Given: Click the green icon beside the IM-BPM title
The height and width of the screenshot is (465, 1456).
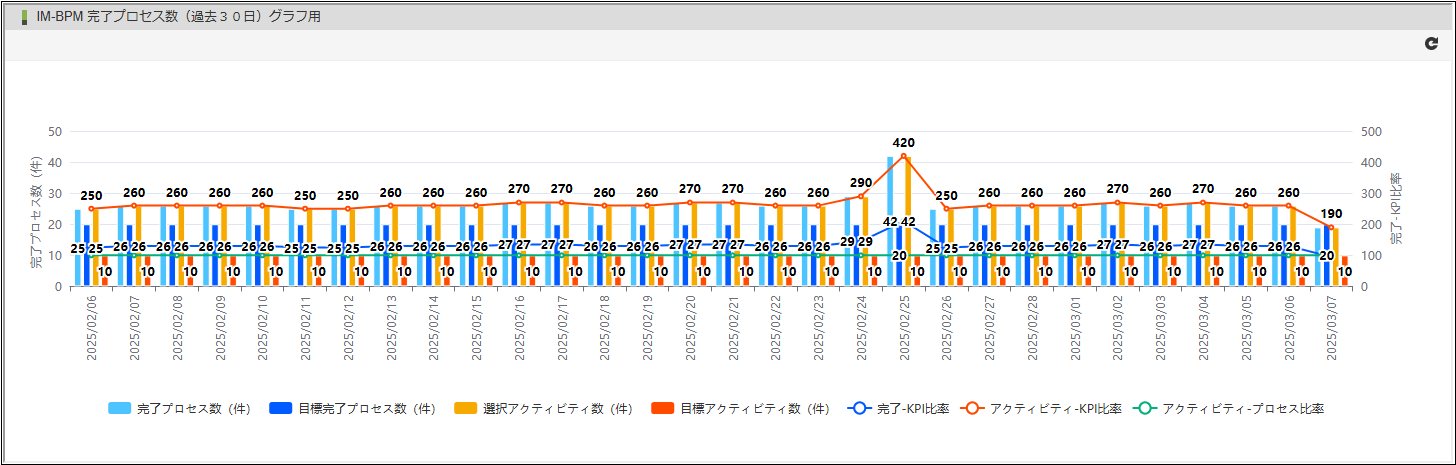Looking at the screenshot, I should [x=24, y=17].
